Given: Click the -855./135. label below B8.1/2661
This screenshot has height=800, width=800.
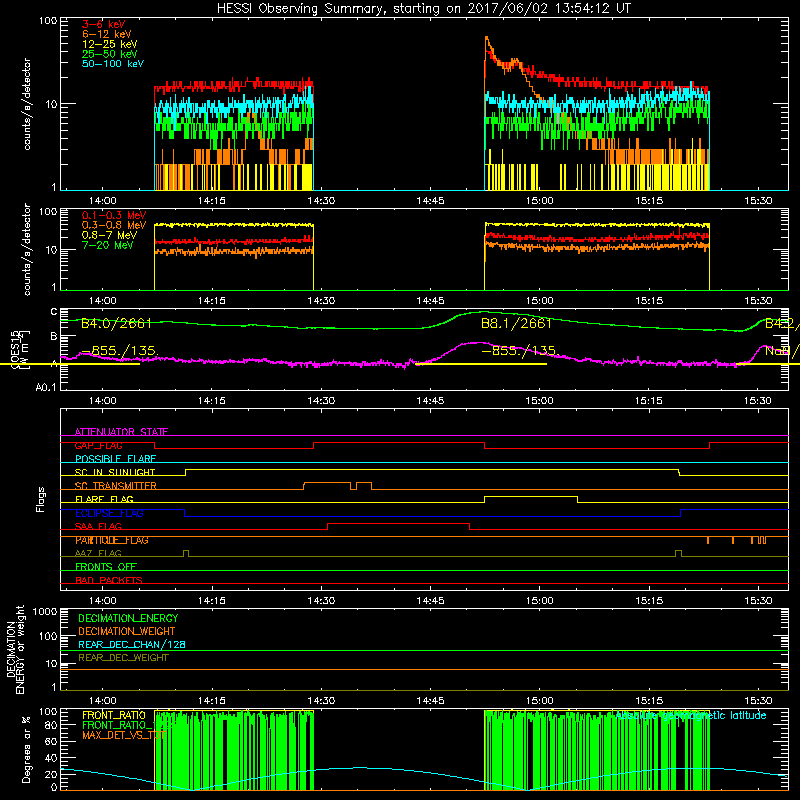Looking at the screenshot, I should point(520,351).
